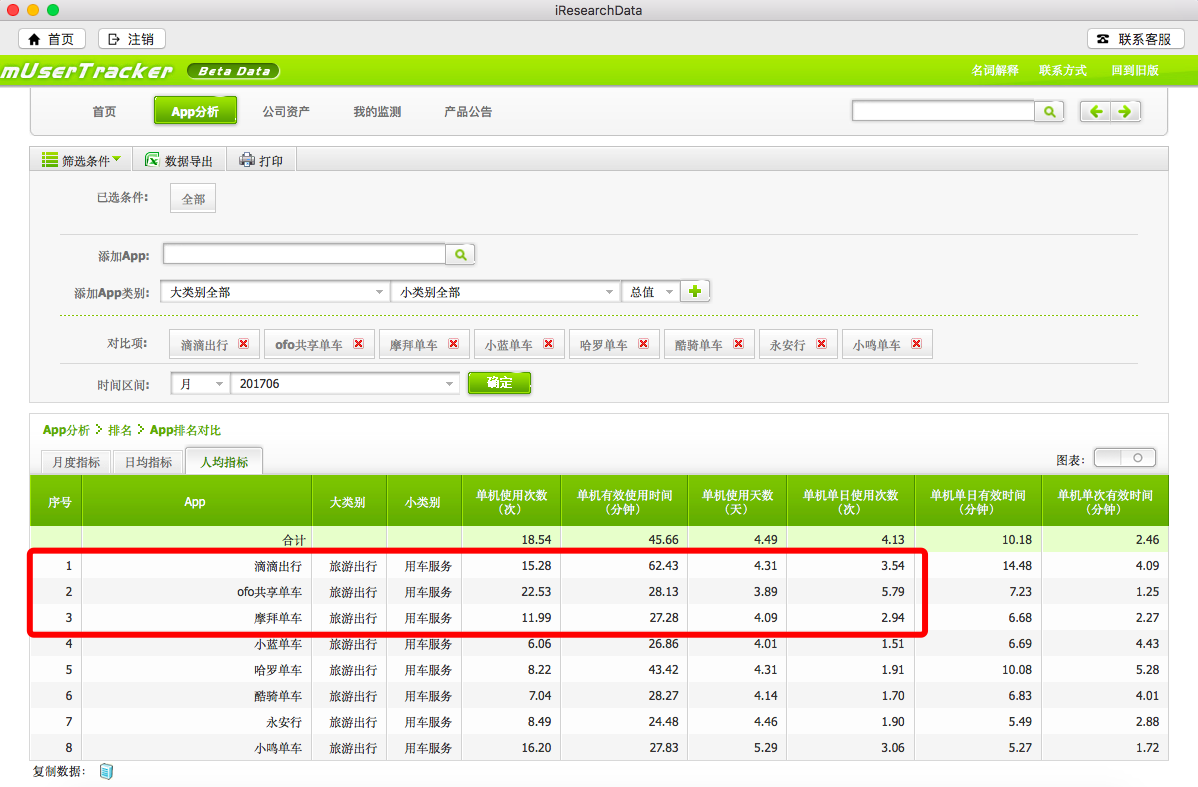
Task: Click the ofo共享单车 table row name
Action: coord(270,592)
